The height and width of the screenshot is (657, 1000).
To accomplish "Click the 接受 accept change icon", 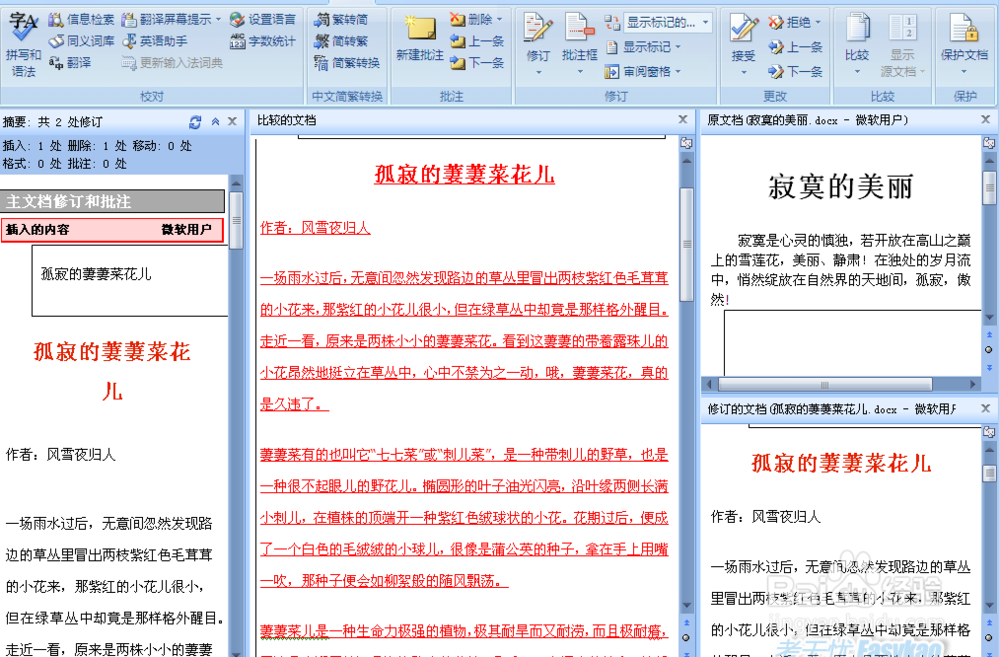I will [x=744, y=27].
